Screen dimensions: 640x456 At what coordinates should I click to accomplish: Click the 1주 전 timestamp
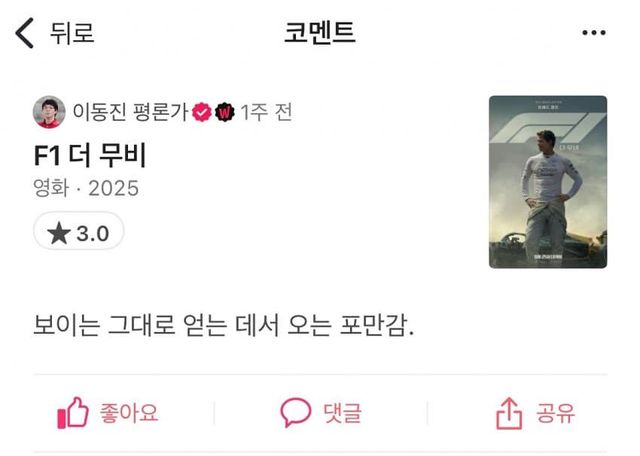pos(266,112)
